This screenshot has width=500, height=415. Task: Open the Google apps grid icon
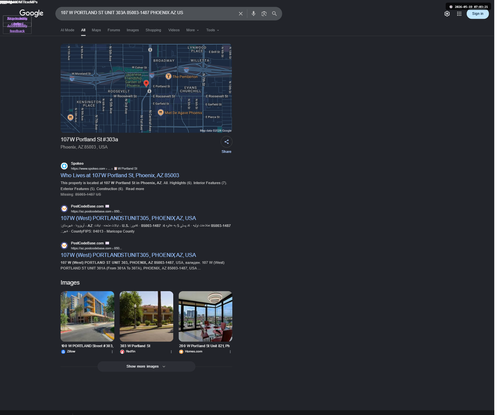click(459, 14)
